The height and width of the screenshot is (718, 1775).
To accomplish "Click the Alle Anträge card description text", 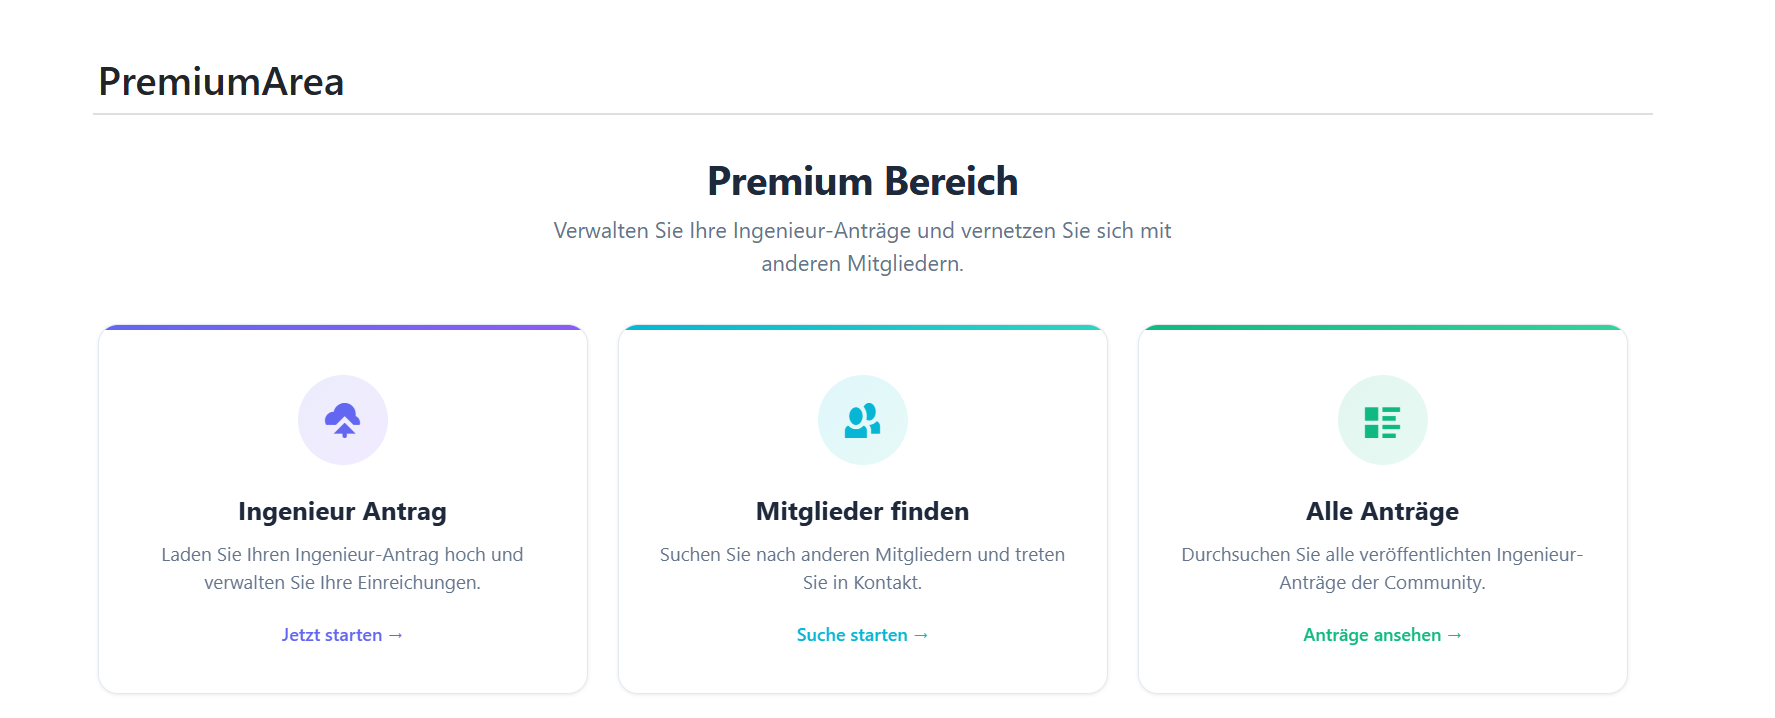I will pyautogui.click(x=1382, y=568).
